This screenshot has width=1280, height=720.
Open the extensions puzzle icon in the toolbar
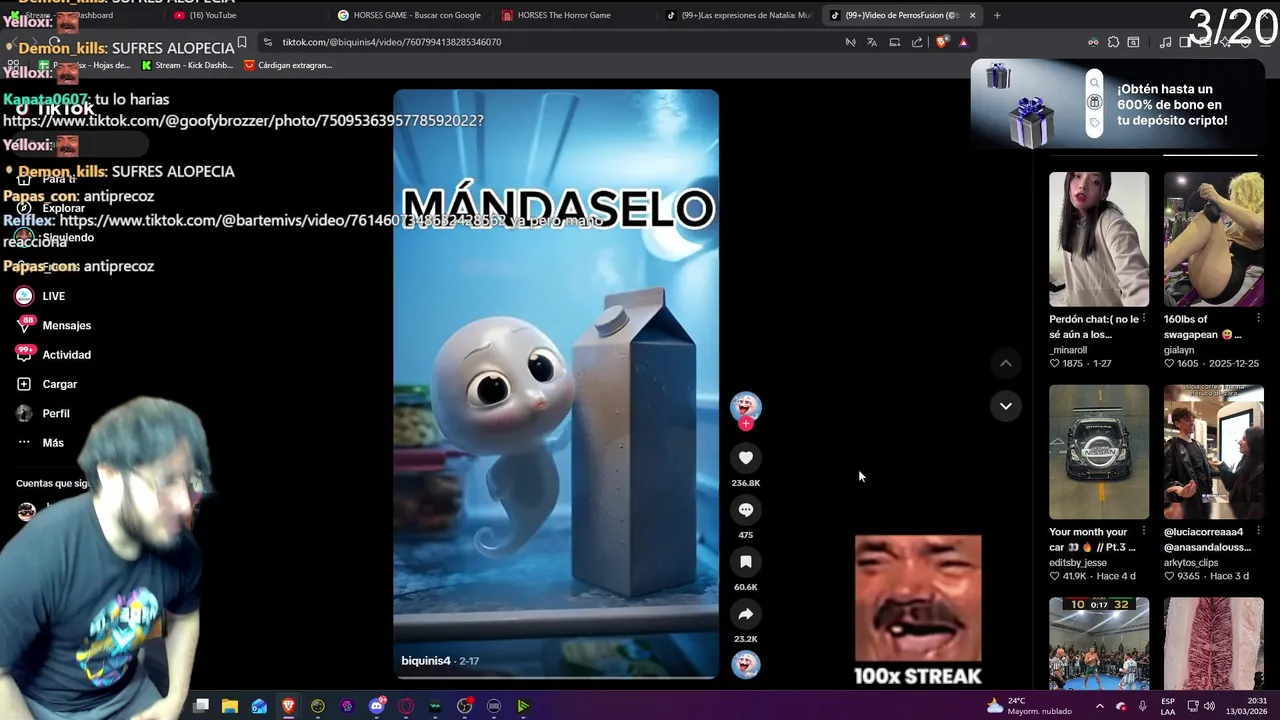[x=1113, y=42]
